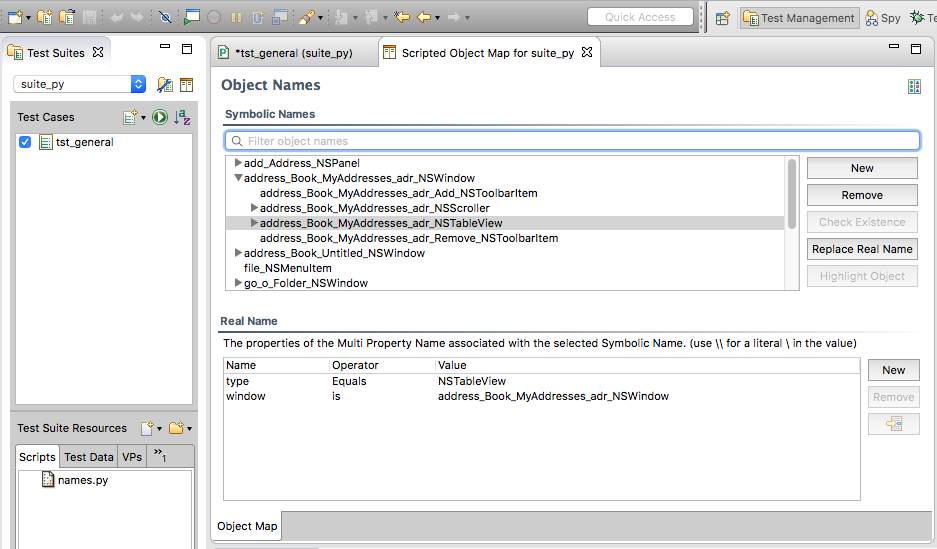Screen dimensions: 937x549
Task: Open the suite_py suite dropdown
Action: [80, 85]
